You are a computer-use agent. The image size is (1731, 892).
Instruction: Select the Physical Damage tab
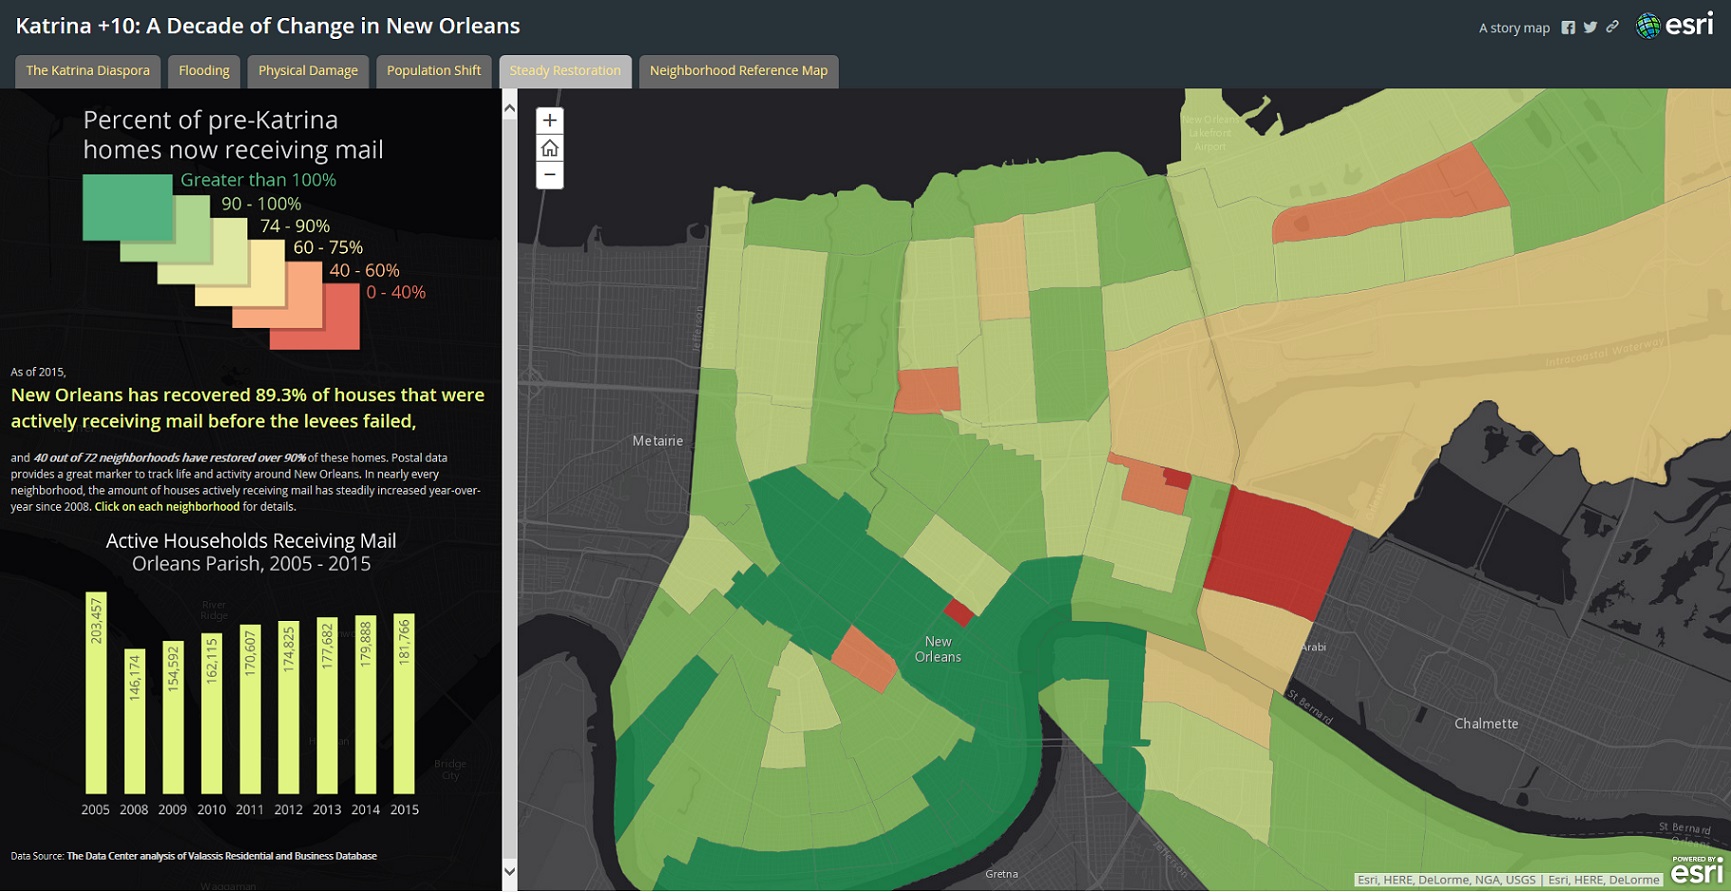point(308,71)
